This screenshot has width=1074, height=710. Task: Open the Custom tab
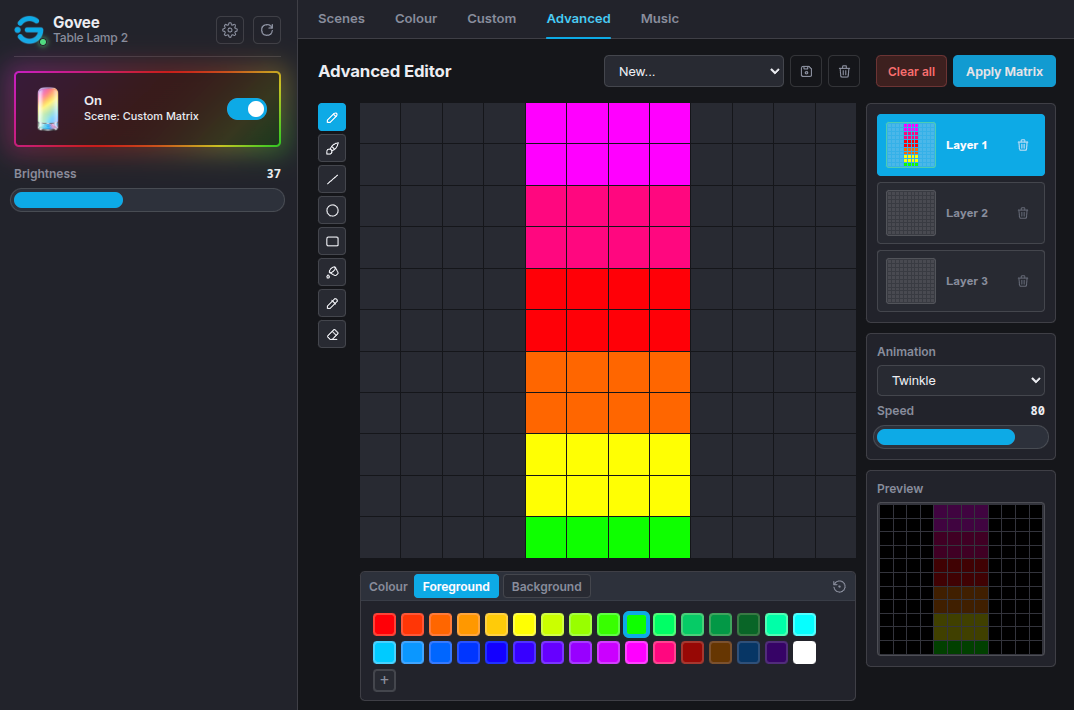pos(491,19)
